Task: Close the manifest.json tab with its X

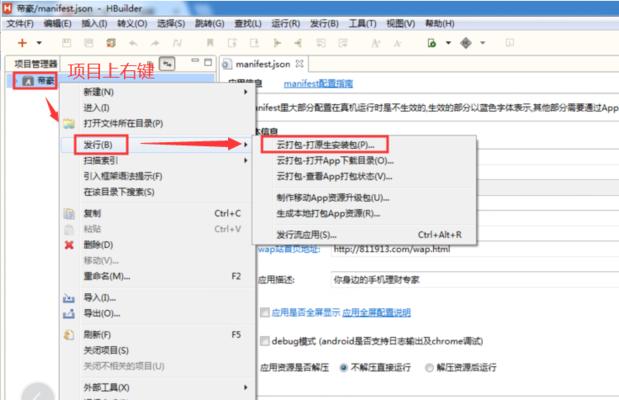Action: (x=300, y=64)
